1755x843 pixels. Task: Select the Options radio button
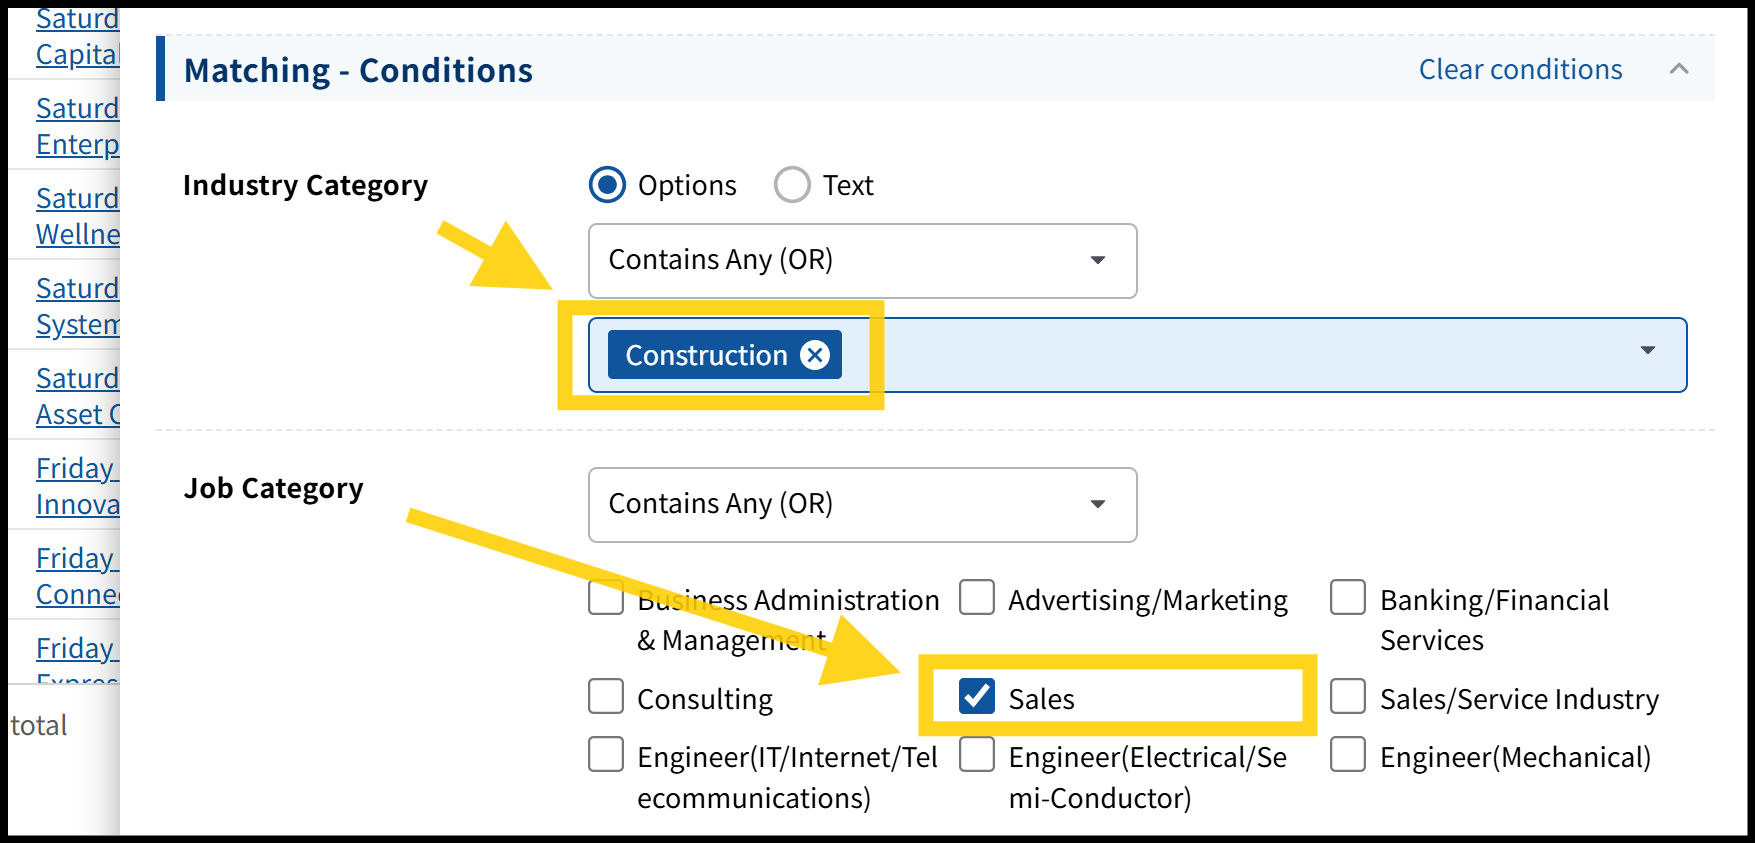click(607, 185)
